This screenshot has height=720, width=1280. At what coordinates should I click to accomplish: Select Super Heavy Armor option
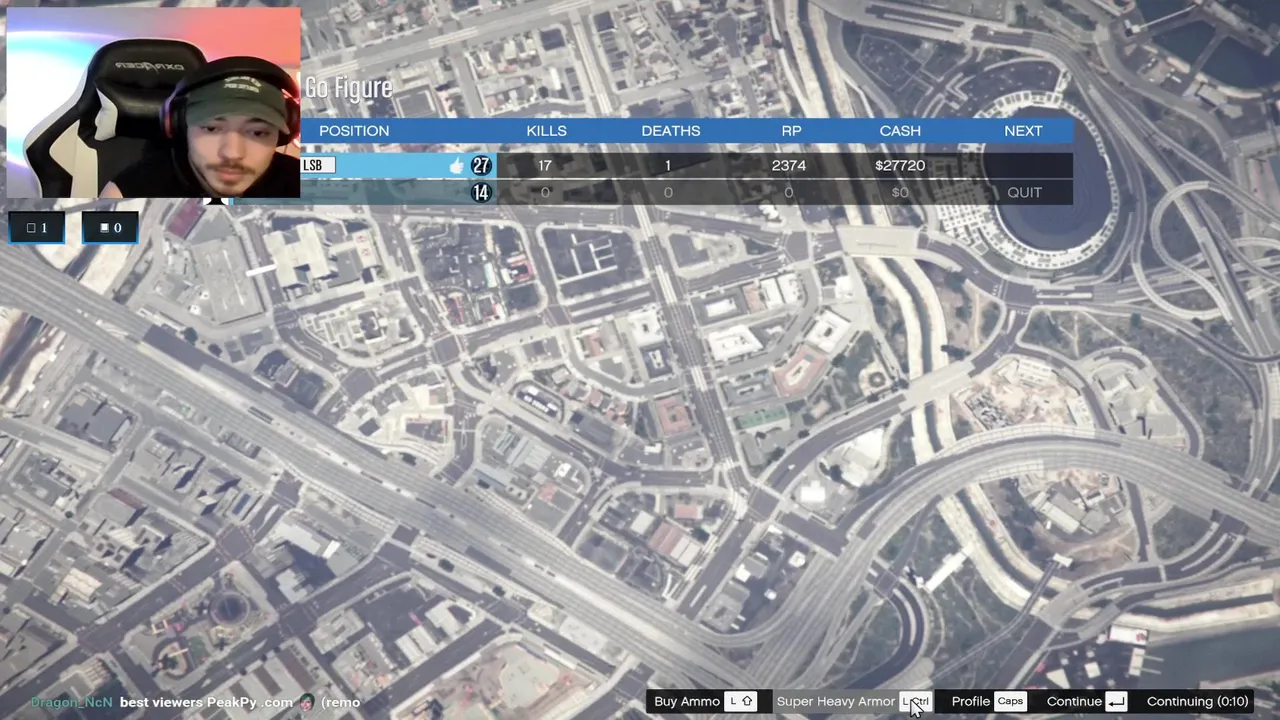point(835,701)
